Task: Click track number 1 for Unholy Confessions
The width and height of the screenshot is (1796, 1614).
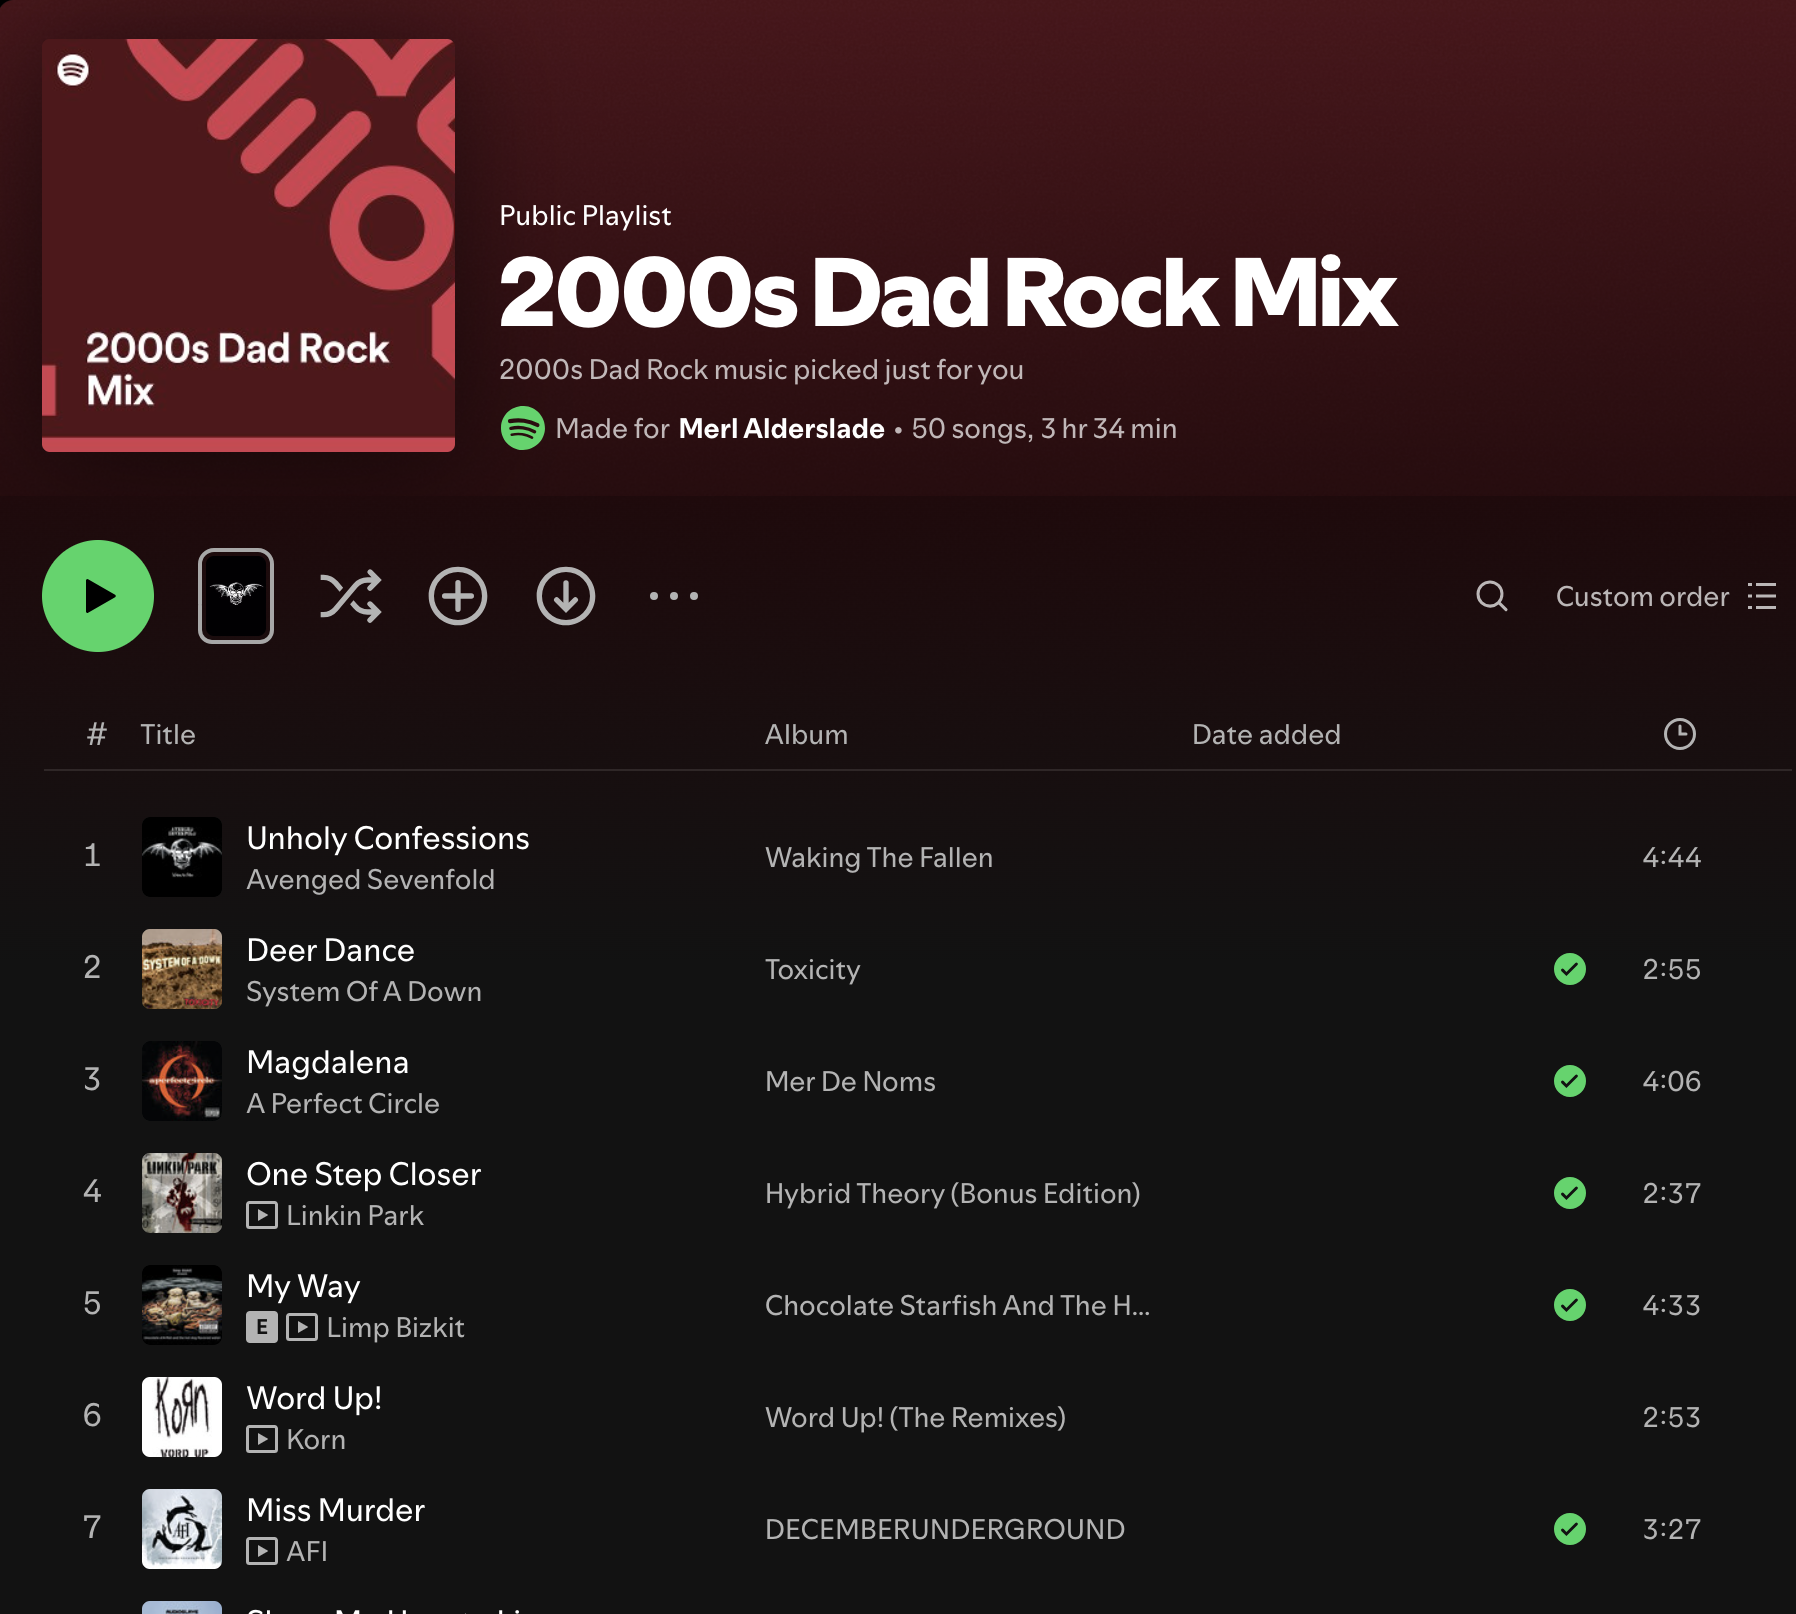Action: (x=92, y=855)
